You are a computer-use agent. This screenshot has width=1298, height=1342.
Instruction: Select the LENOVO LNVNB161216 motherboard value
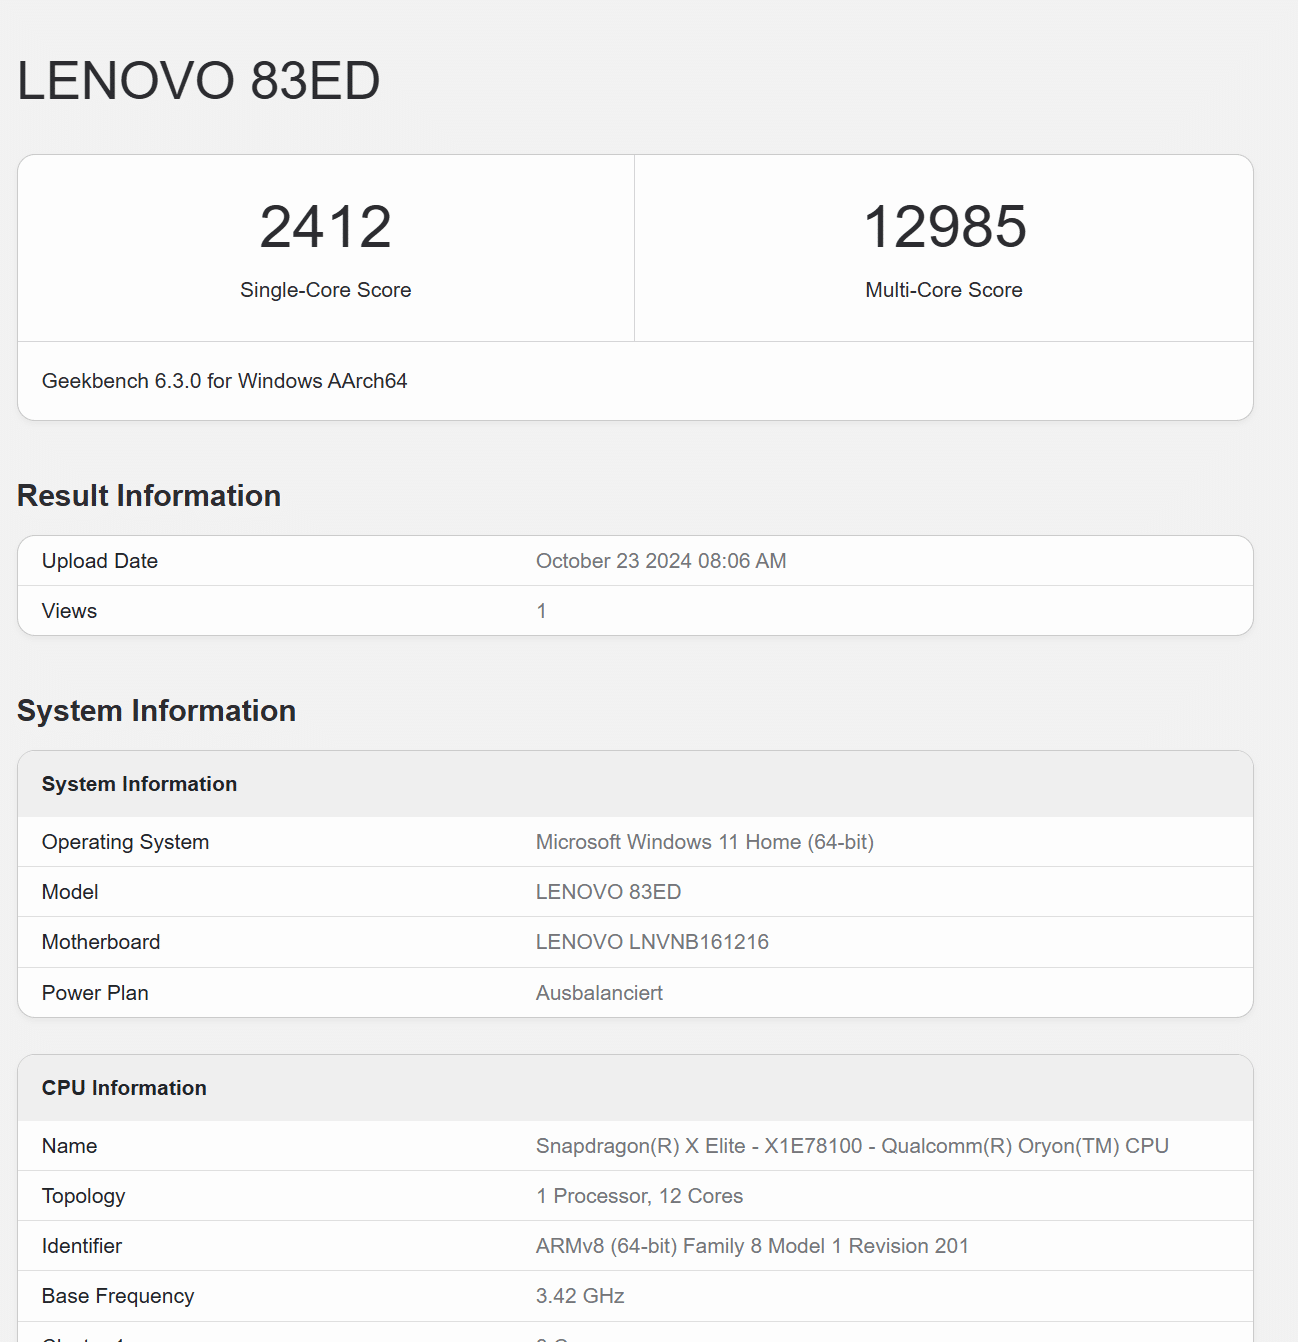[653, 942]
